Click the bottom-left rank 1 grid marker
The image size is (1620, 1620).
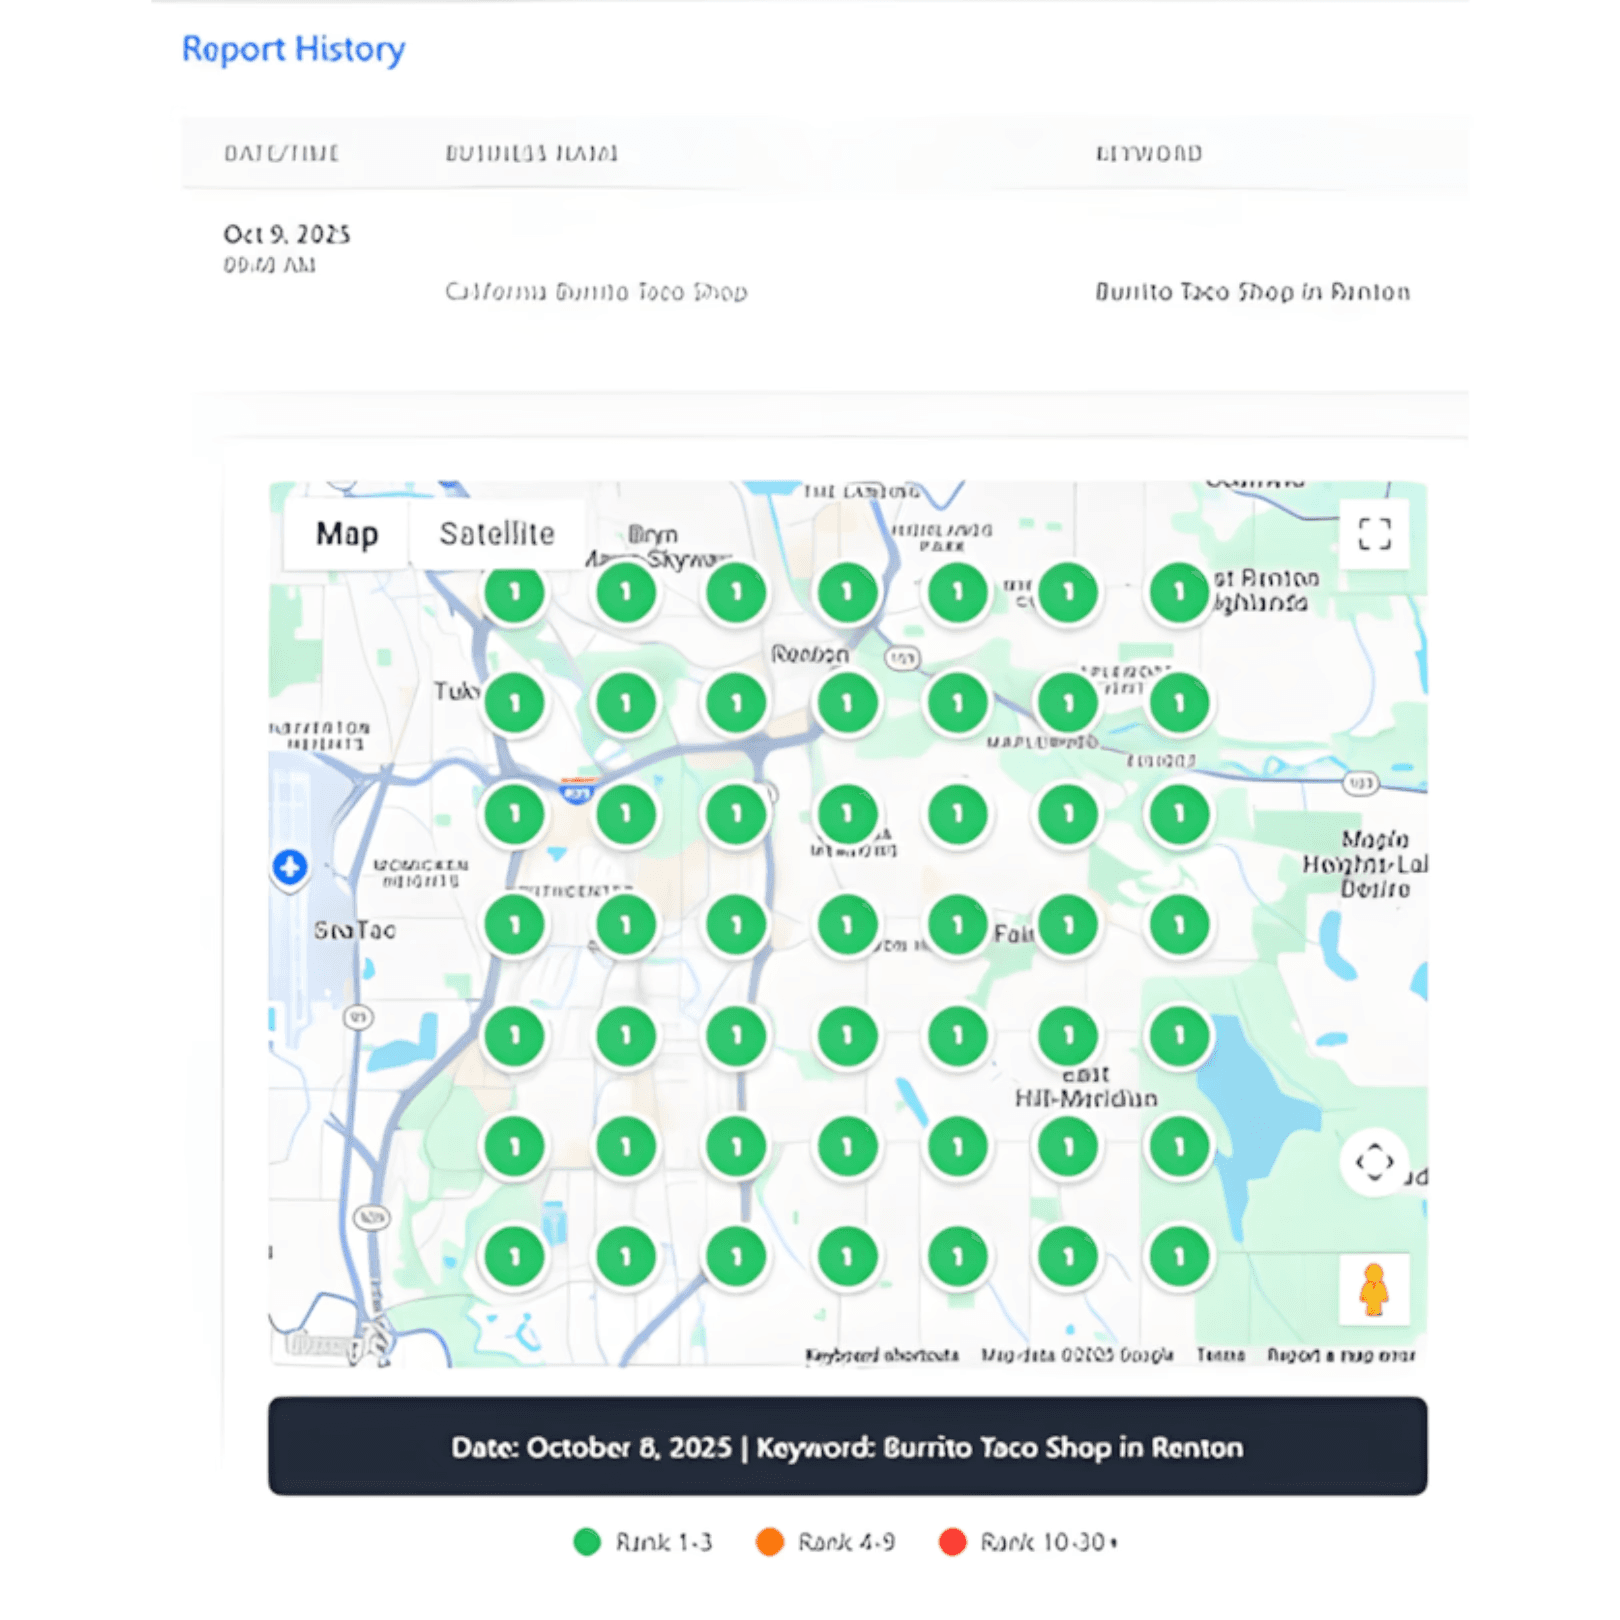click(x=515, y=1256)
